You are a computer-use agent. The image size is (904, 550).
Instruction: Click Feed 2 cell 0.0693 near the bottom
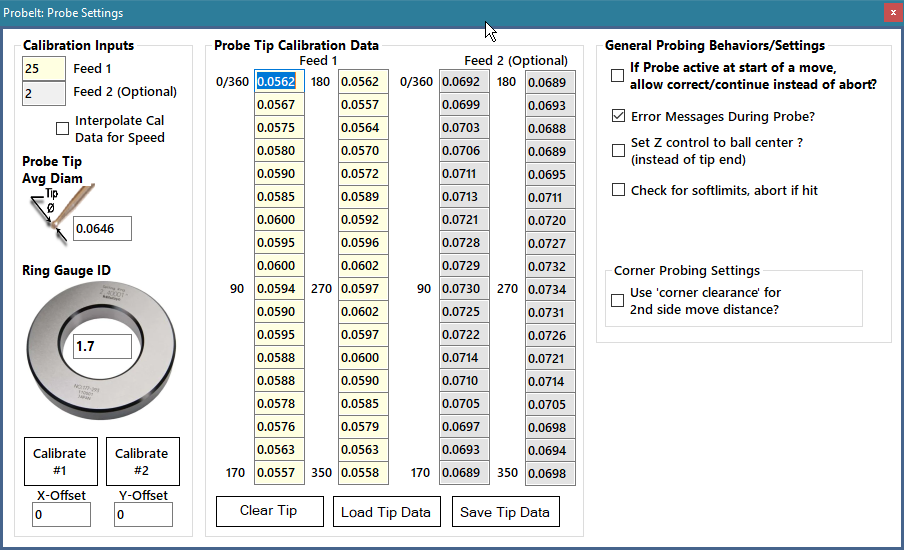pyautogui.click(x=465, y=450)
